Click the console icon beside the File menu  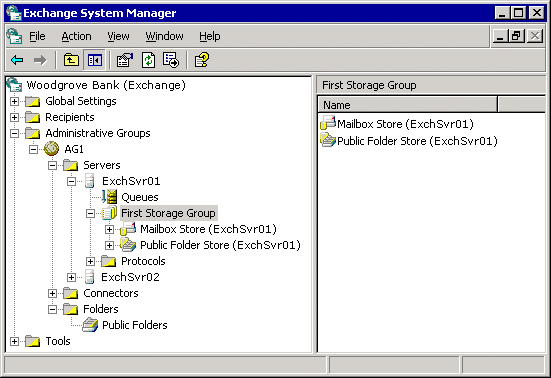[14, 36]
